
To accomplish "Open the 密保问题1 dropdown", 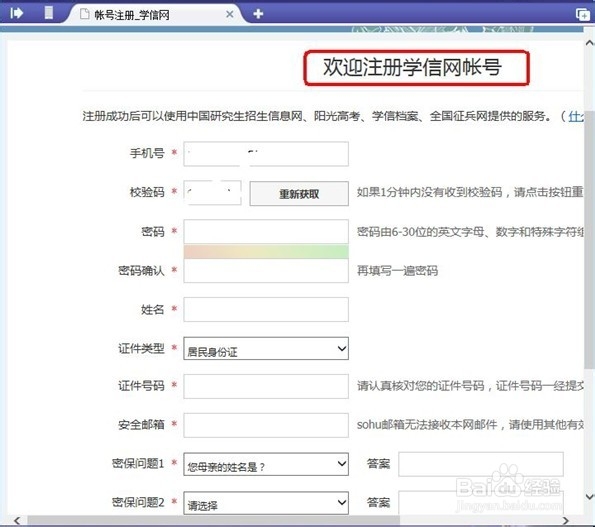I will [x=266, y=464].
